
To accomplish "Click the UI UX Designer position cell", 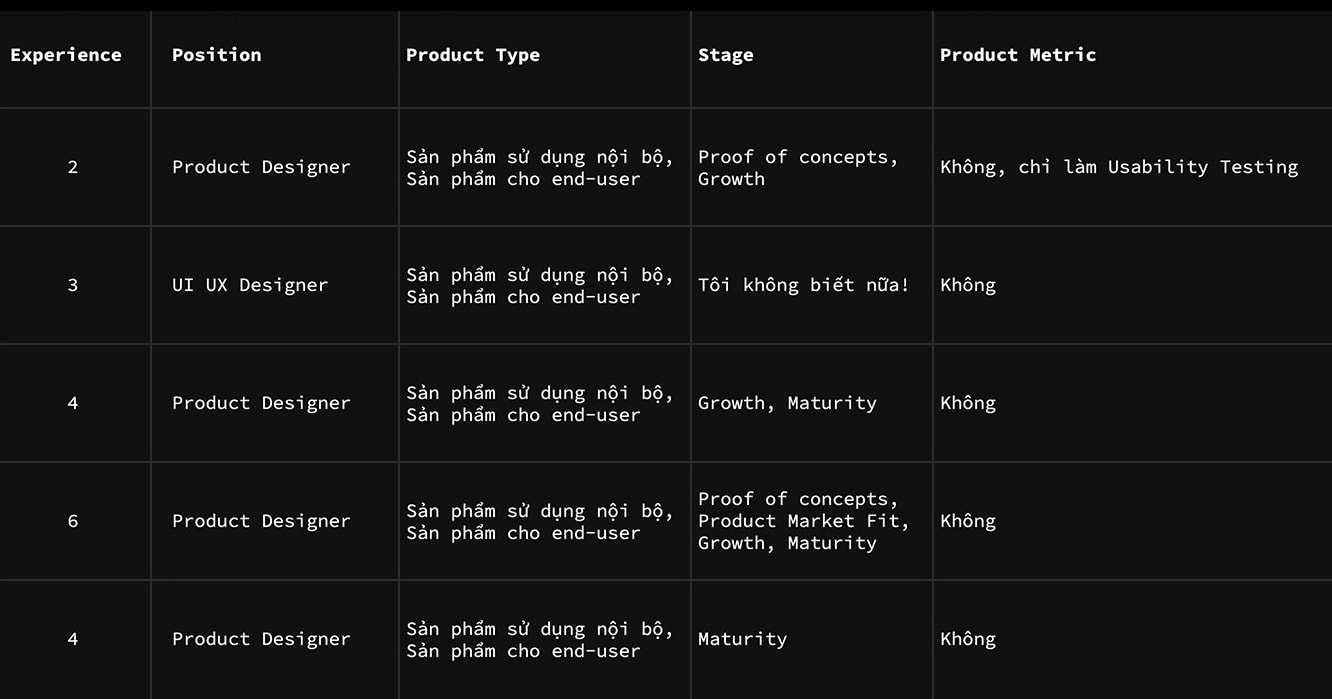I will 249,285.
